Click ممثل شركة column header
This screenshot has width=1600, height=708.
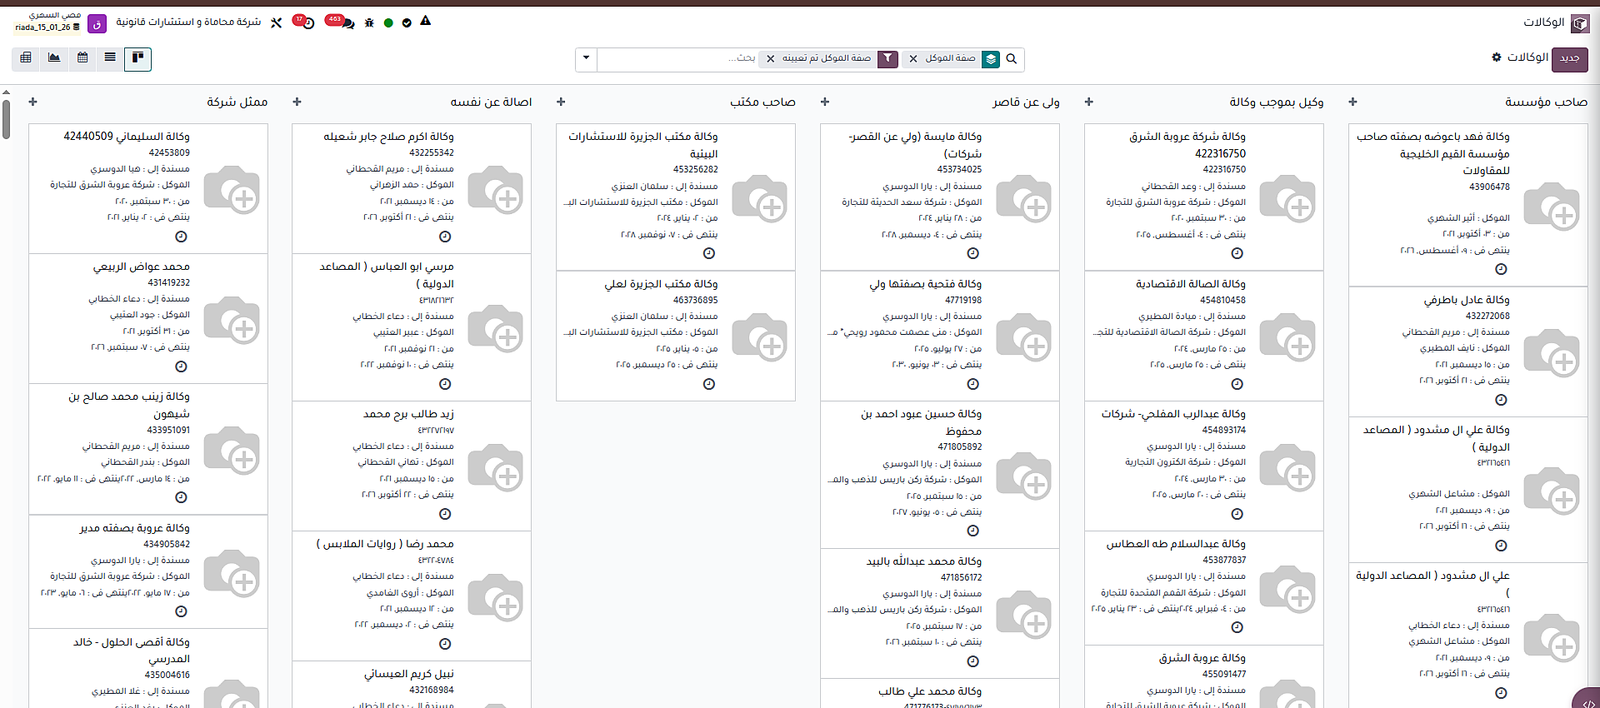pos(237,102)
